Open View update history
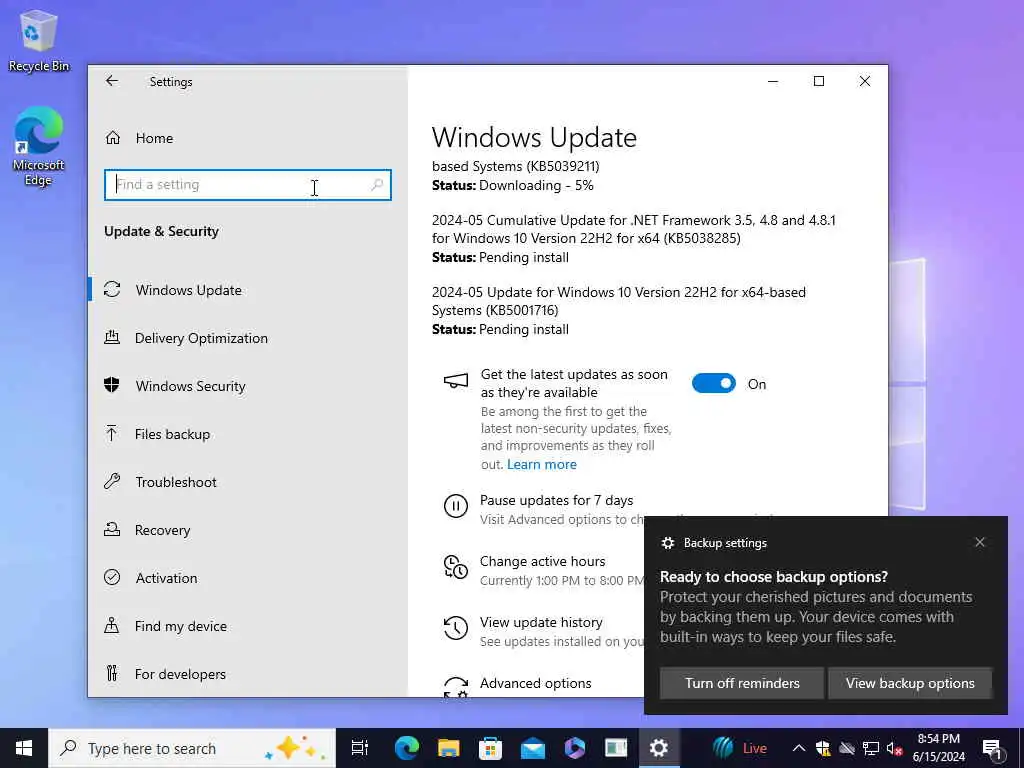This screenshot has height=768, width=1024. point(541,622)
